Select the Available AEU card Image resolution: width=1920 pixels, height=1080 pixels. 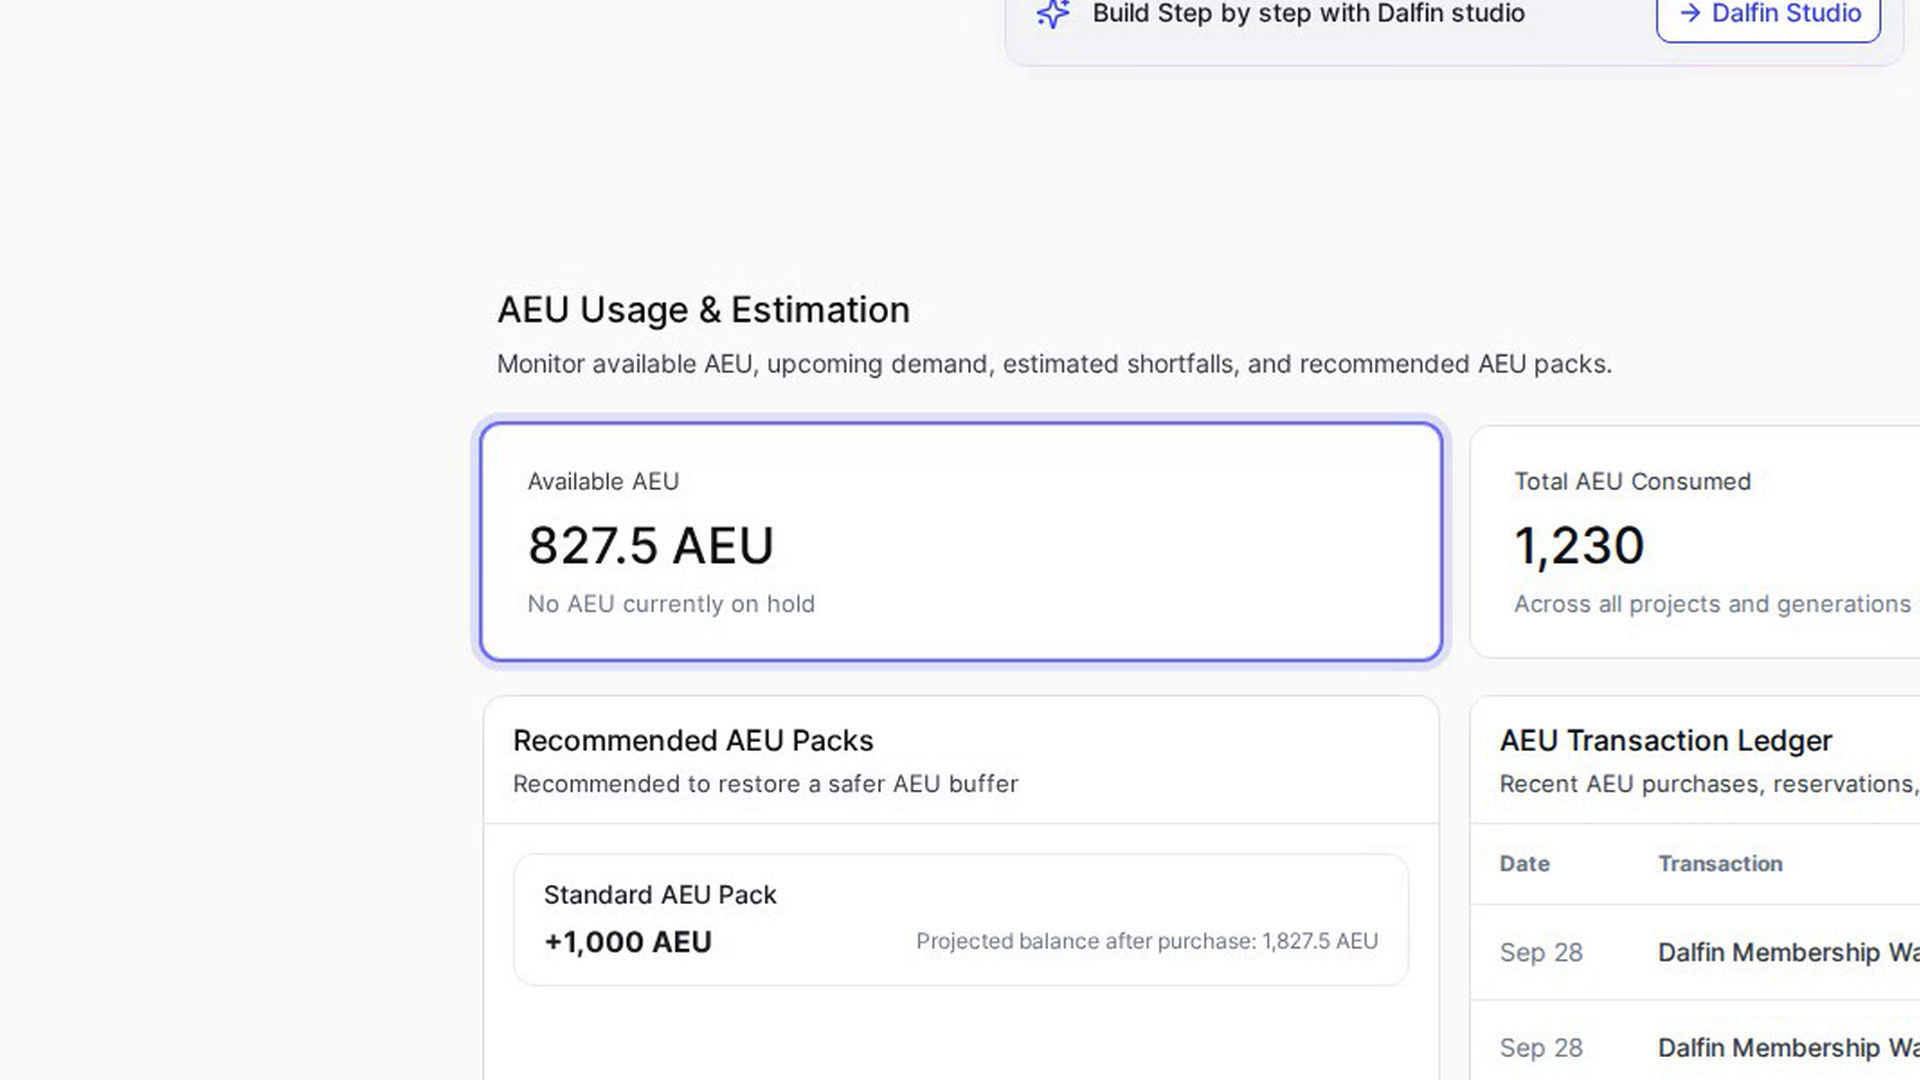coord(961,542)
